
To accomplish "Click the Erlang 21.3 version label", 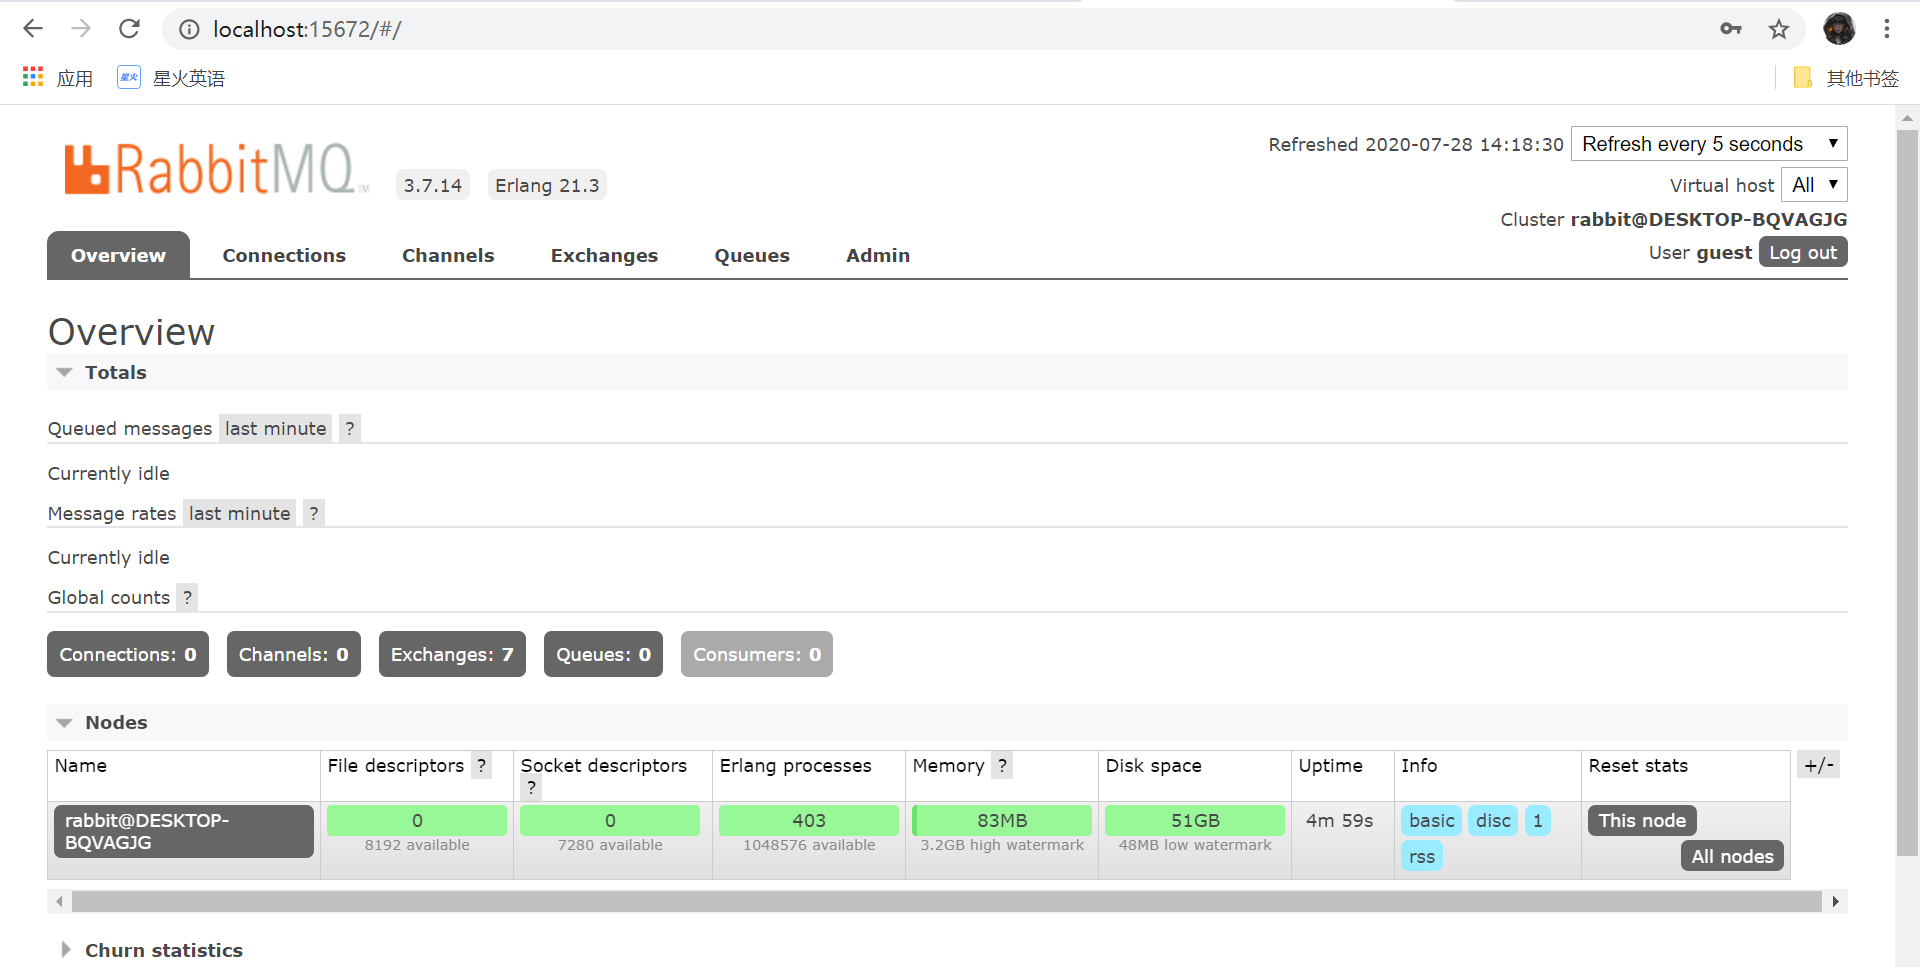I will pyautogui.click(x=547, y=185).
